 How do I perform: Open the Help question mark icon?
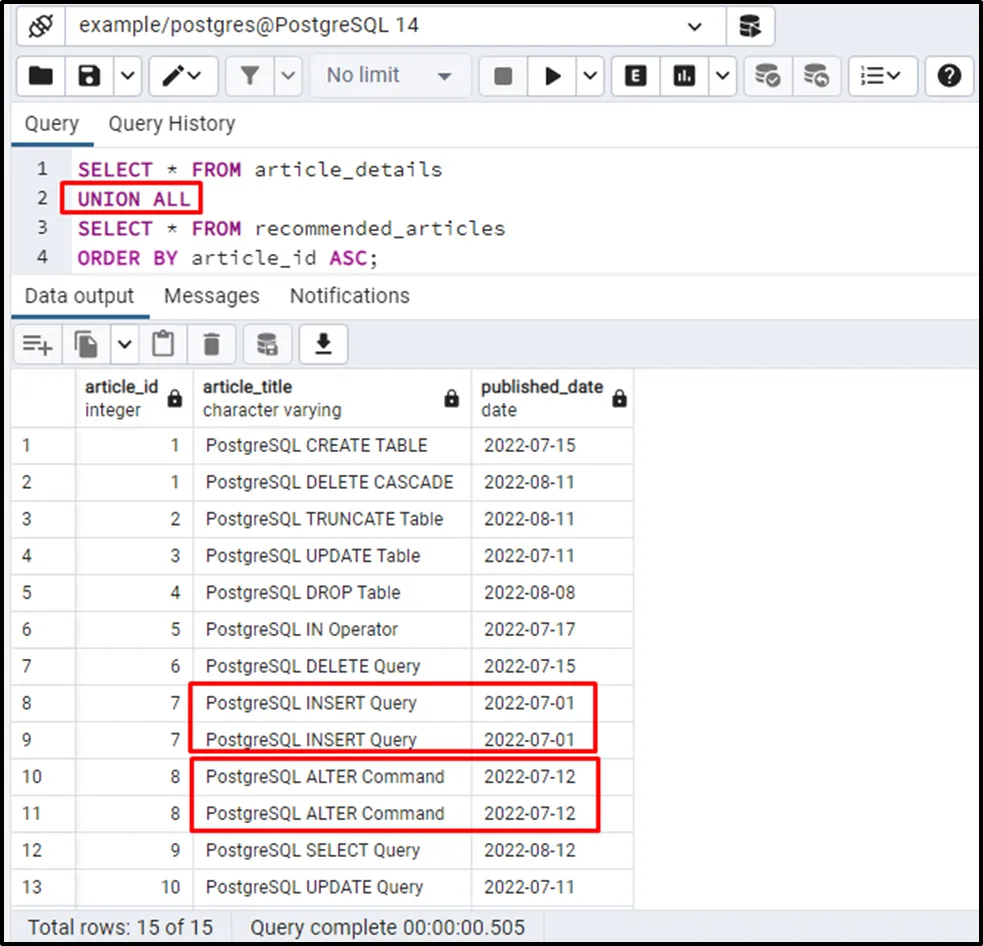pyautogui.click(x=949, y=76)
